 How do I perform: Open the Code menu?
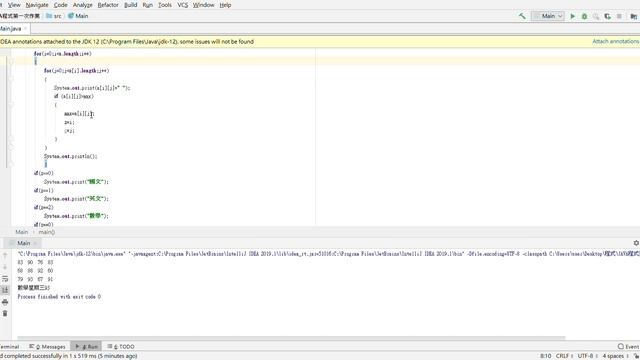click(x=60, y=5)
